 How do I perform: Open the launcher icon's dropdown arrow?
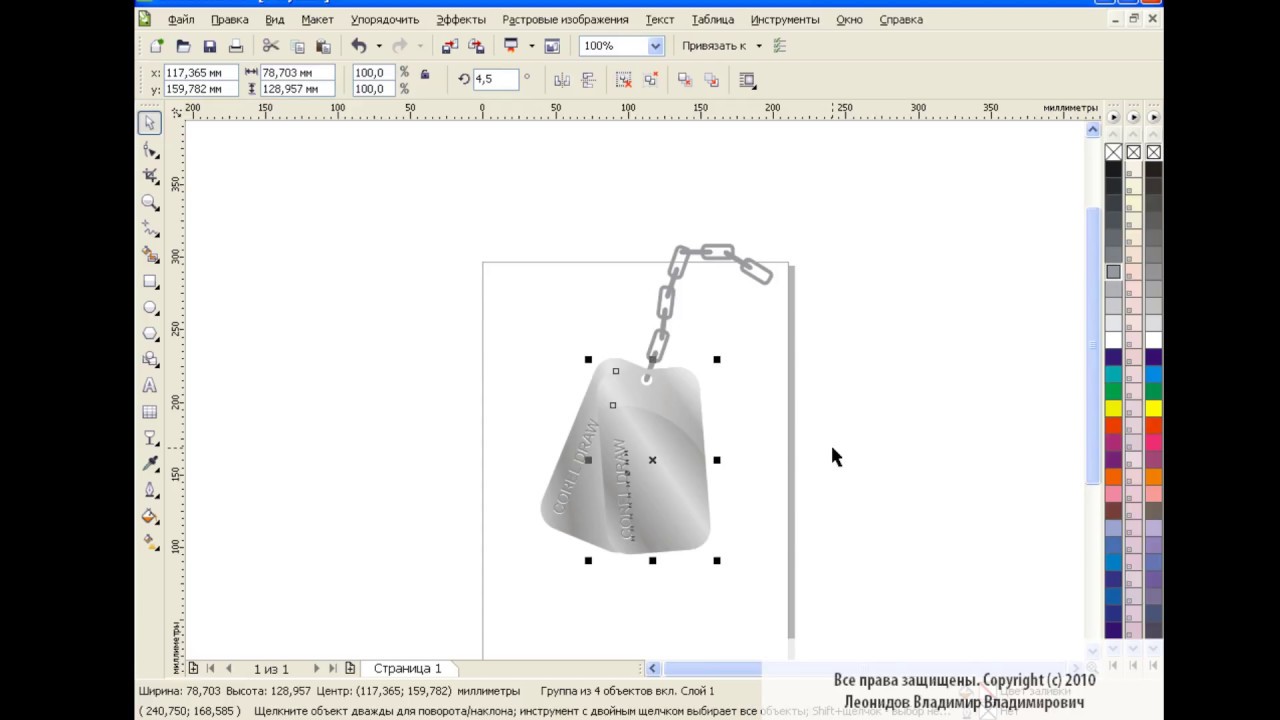tap(531, 46)
